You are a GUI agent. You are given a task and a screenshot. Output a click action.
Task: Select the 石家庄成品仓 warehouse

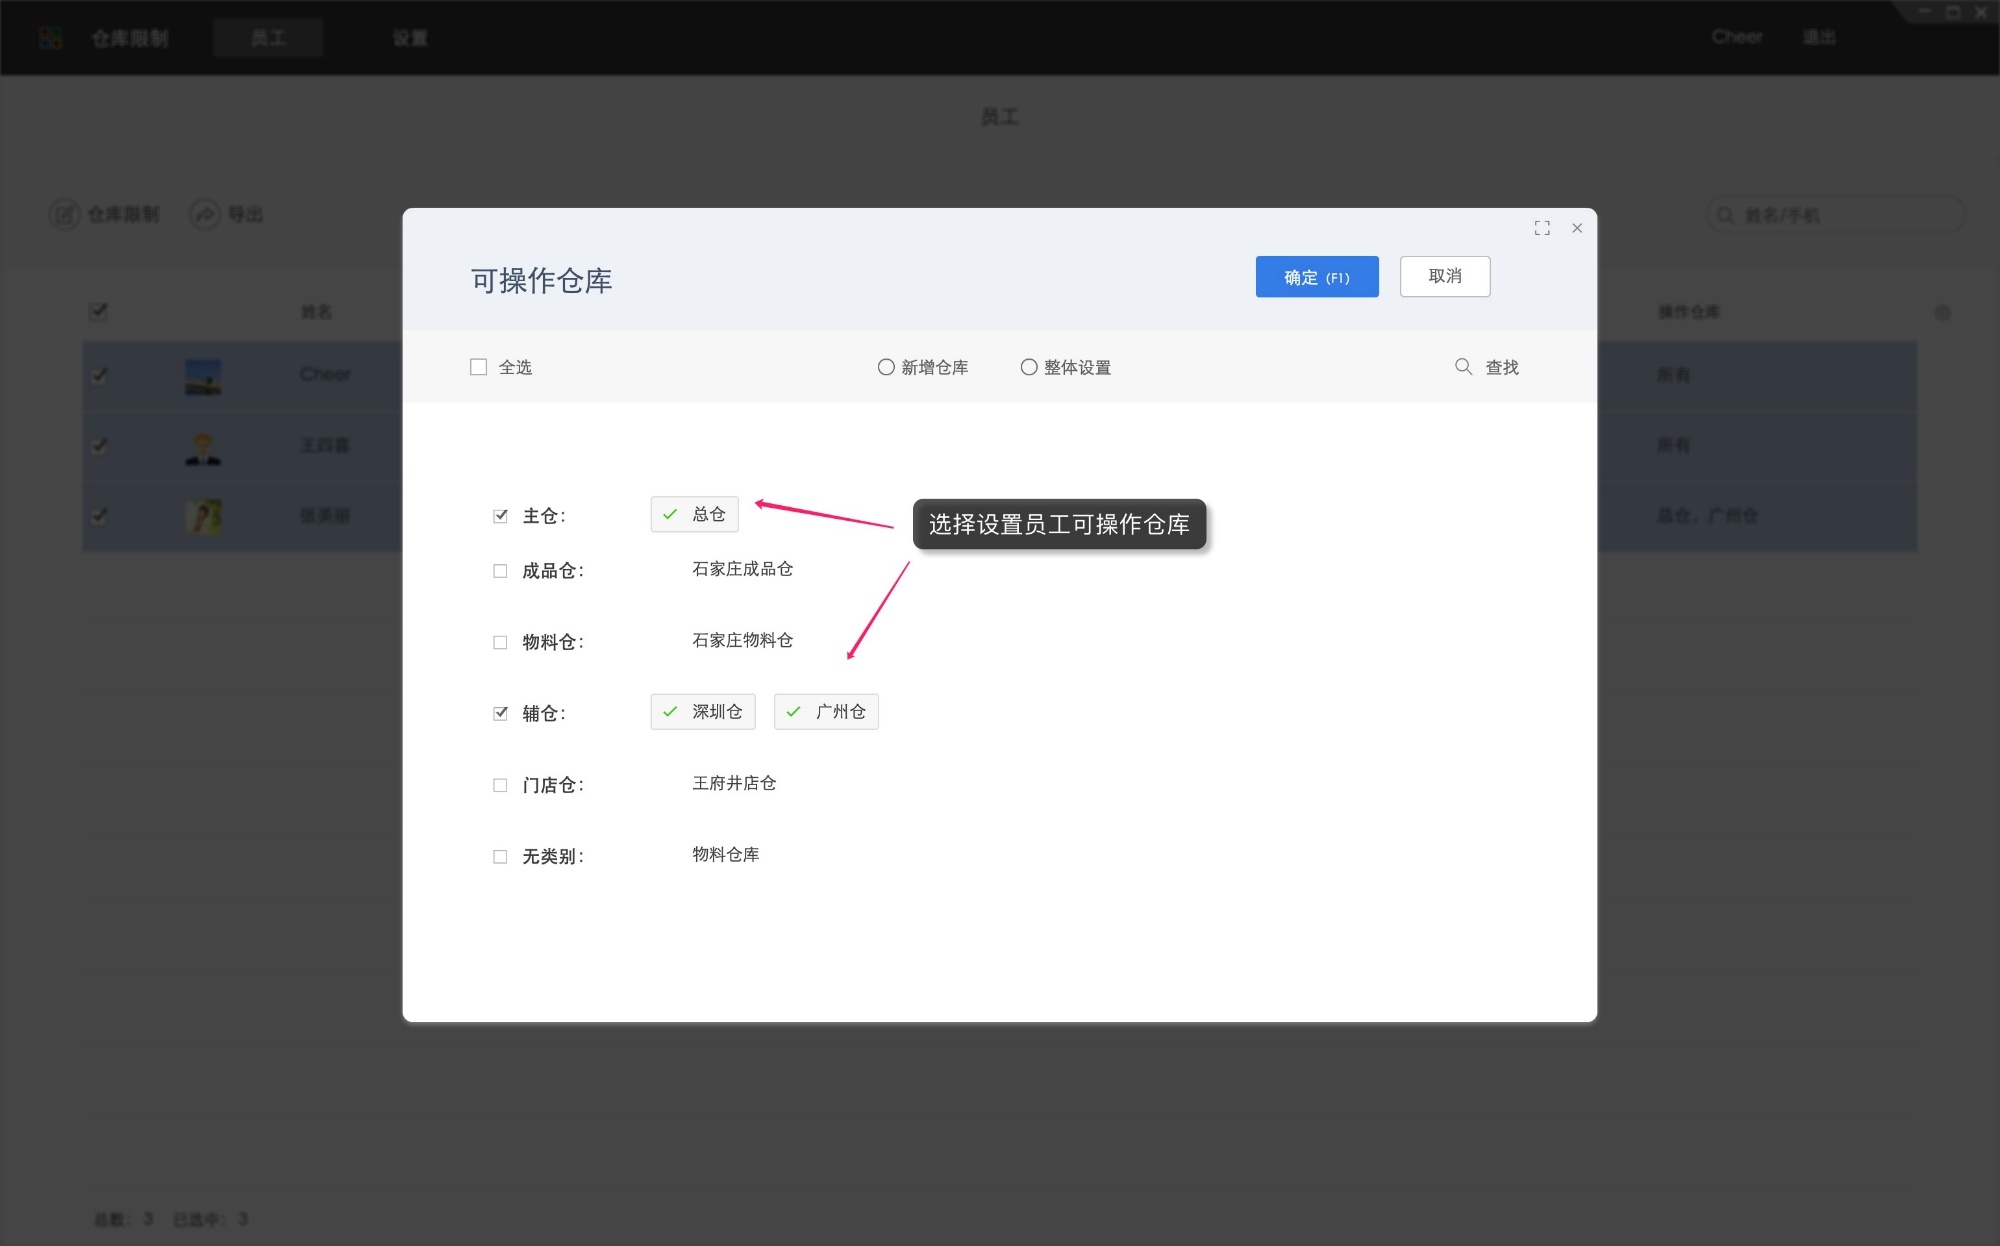742,569
